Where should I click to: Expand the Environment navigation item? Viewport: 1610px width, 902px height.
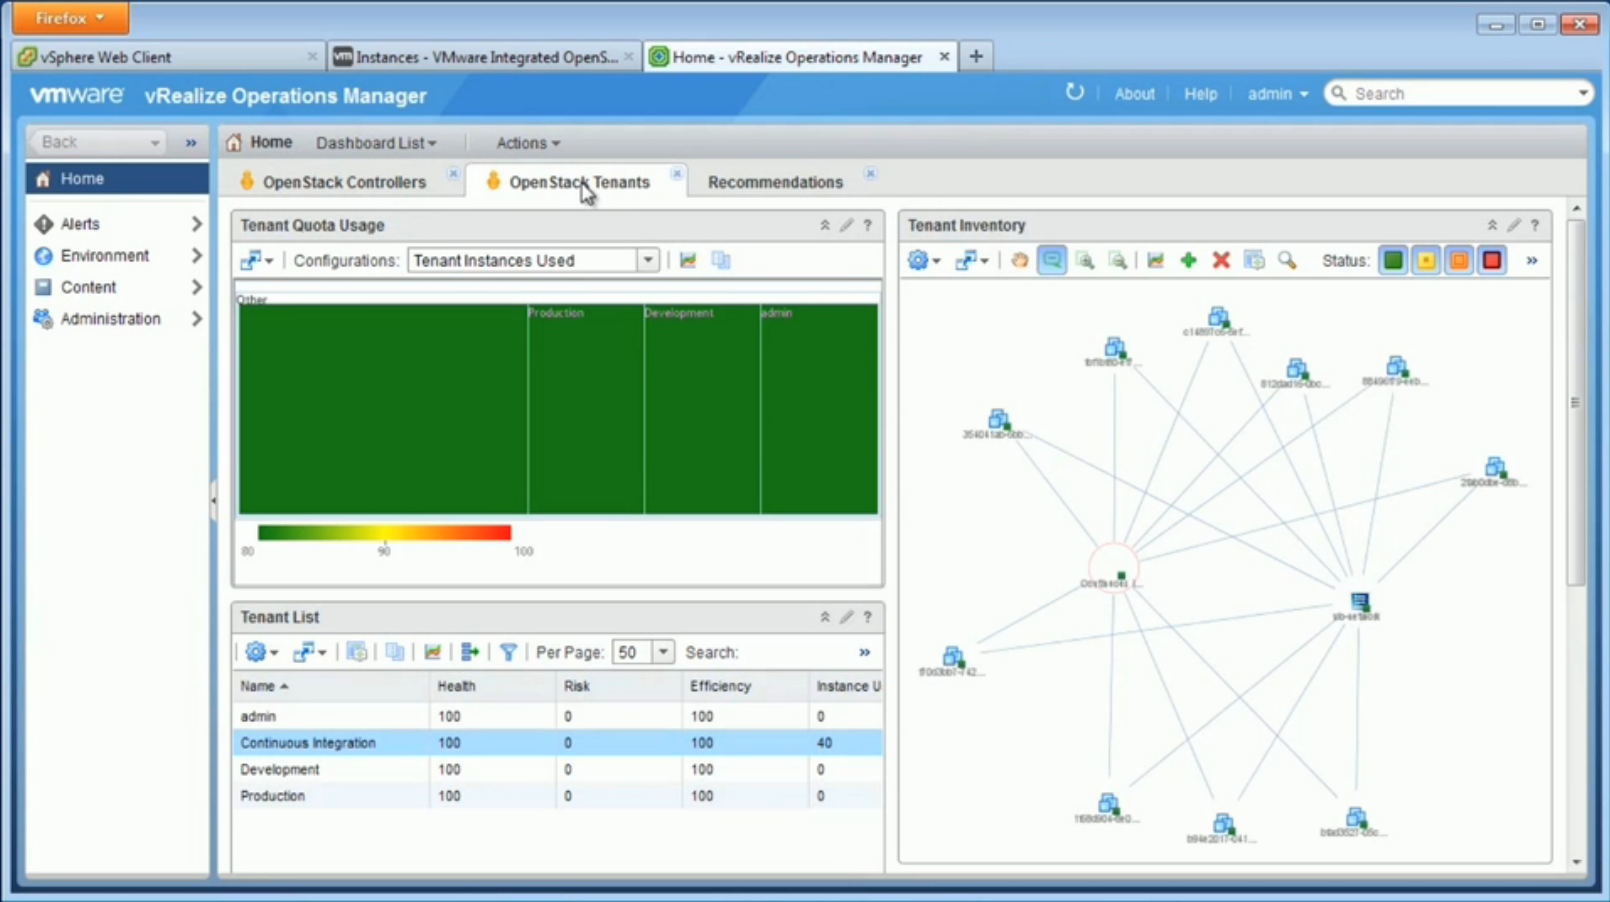196,256
